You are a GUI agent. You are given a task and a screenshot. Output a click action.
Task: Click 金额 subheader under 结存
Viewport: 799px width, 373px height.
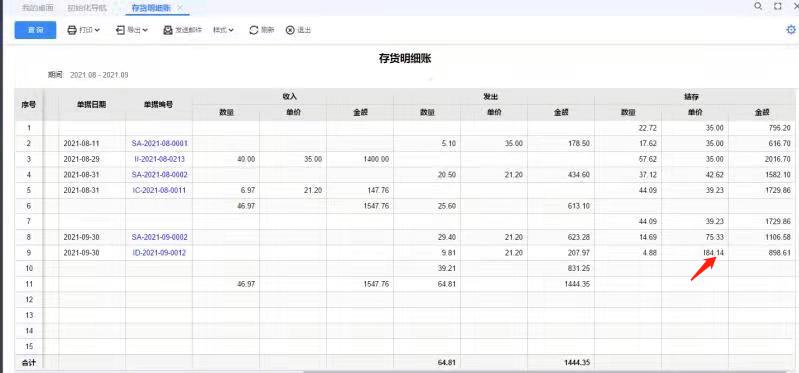coord(762,113)
